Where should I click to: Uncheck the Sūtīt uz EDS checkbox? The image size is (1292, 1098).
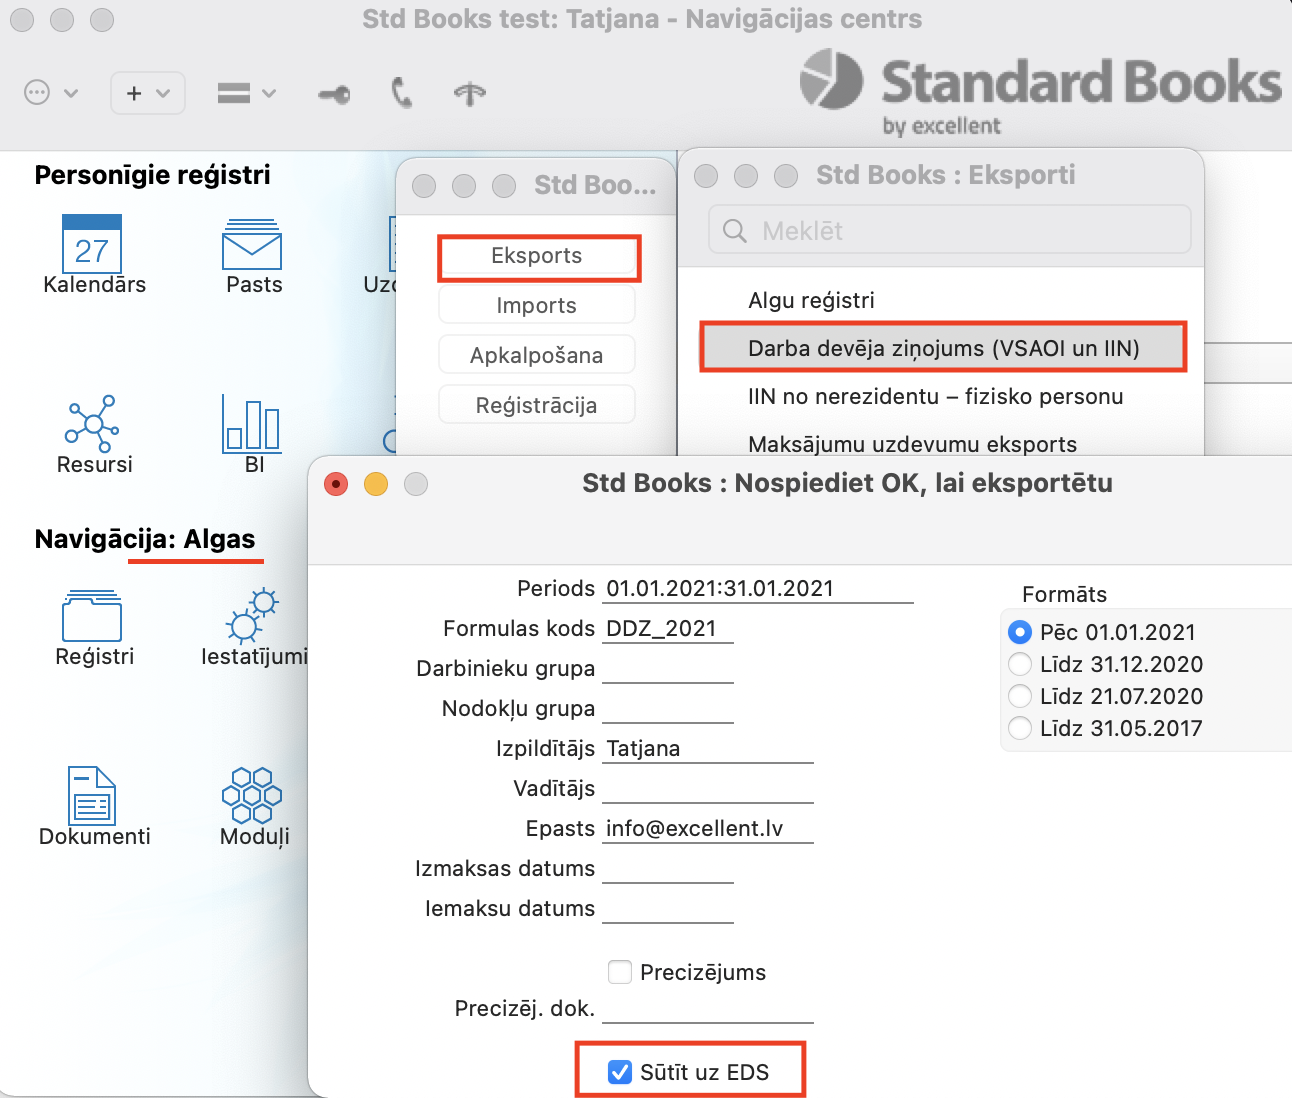[x=620, y=1072]
